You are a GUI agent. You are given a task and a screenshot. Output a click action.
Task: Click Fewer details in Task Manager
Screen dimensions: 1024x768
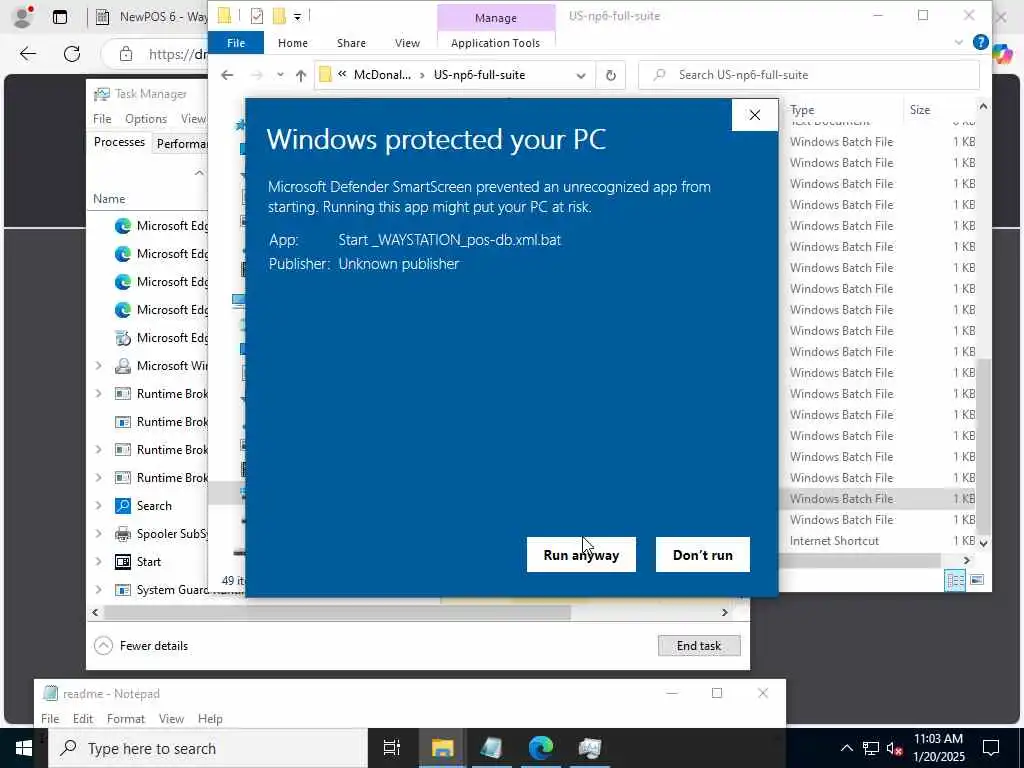pos(141,645)
